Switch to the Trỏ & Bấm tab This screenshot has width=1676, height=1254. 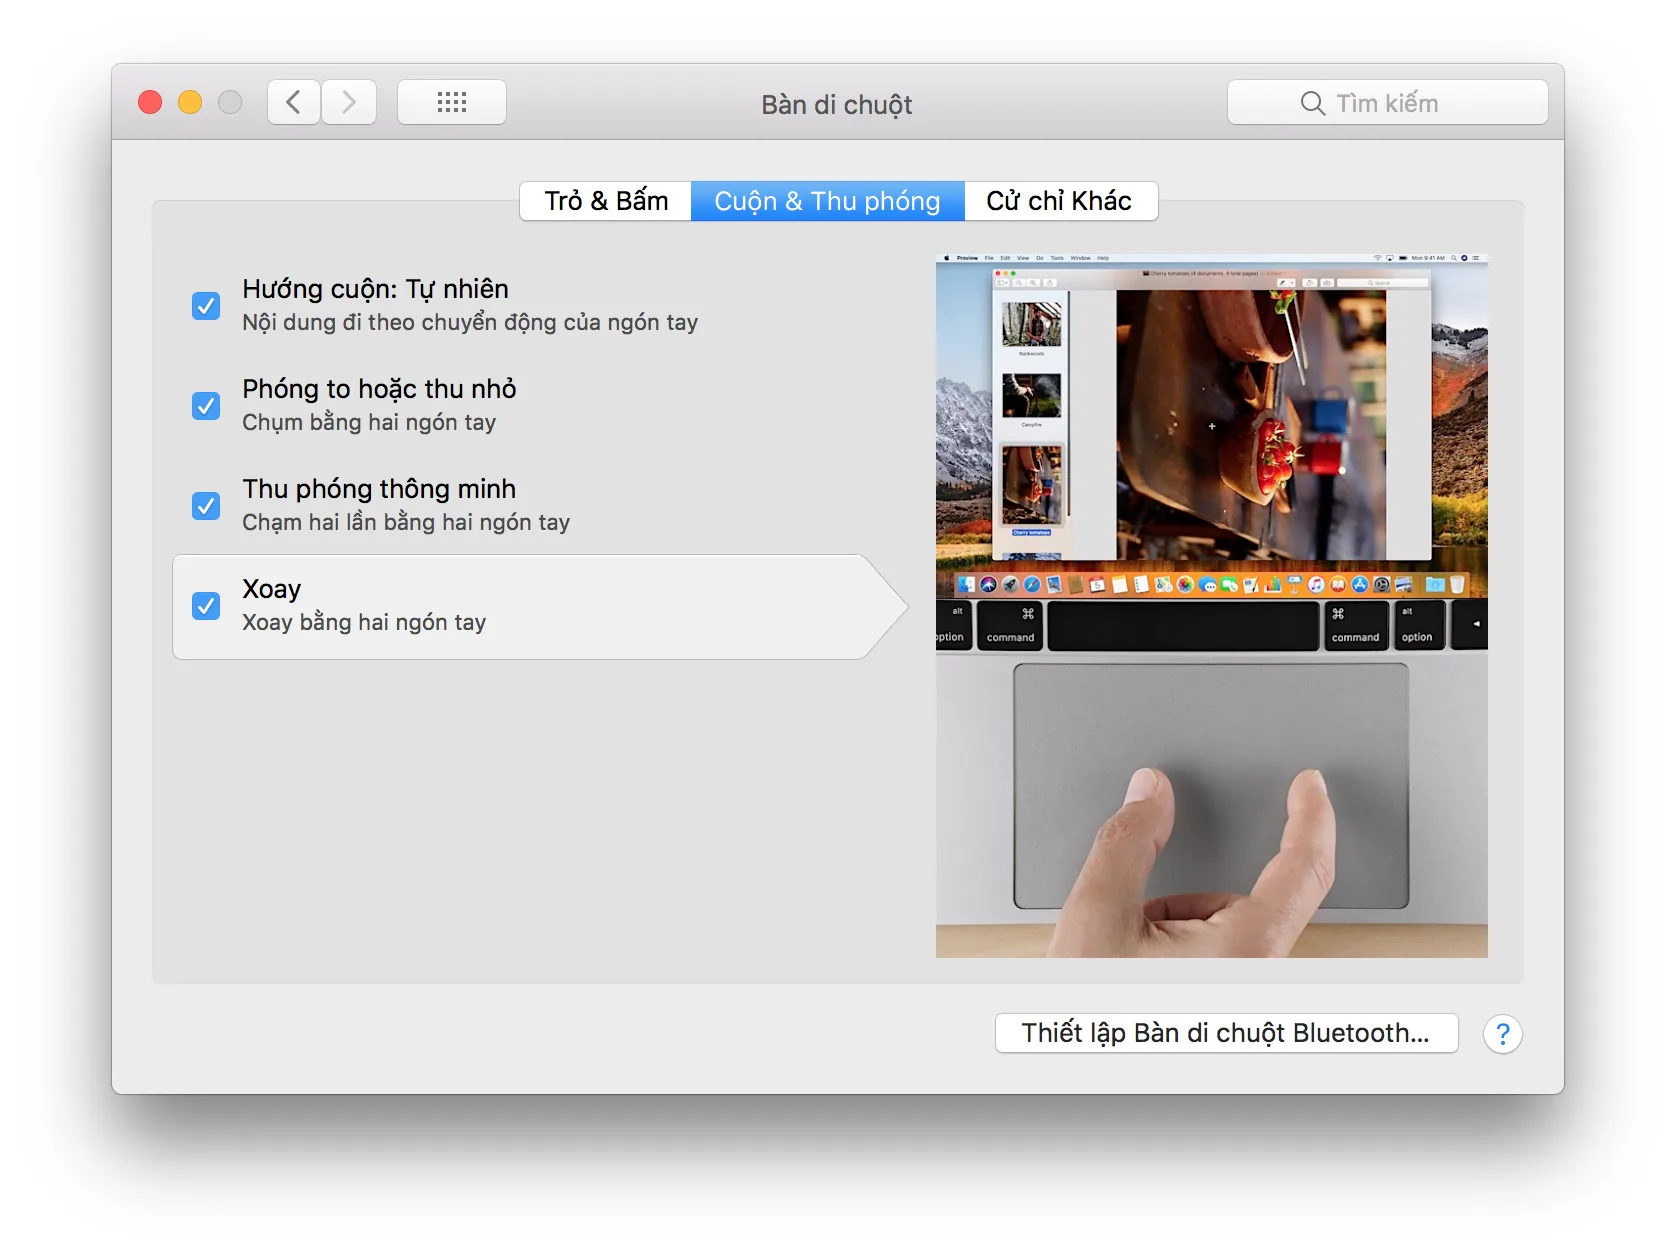[x=606, y=201]
